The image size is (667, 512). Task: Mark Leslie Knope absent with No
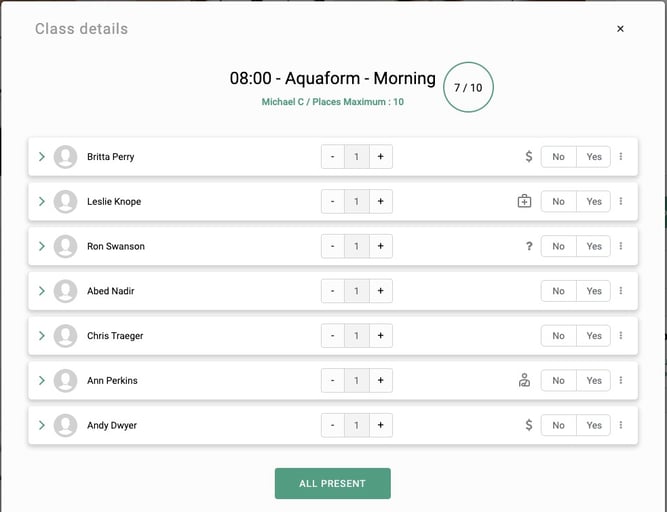(x=558, y=202)
